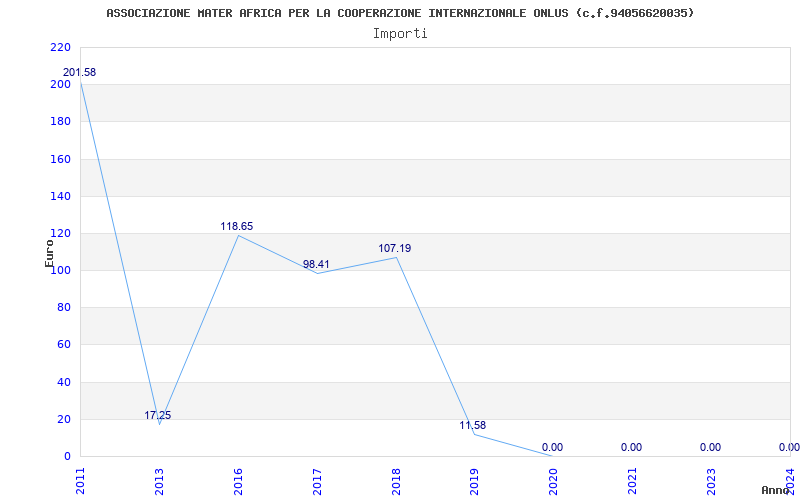Click the 200 y-axis tick value

60,85
